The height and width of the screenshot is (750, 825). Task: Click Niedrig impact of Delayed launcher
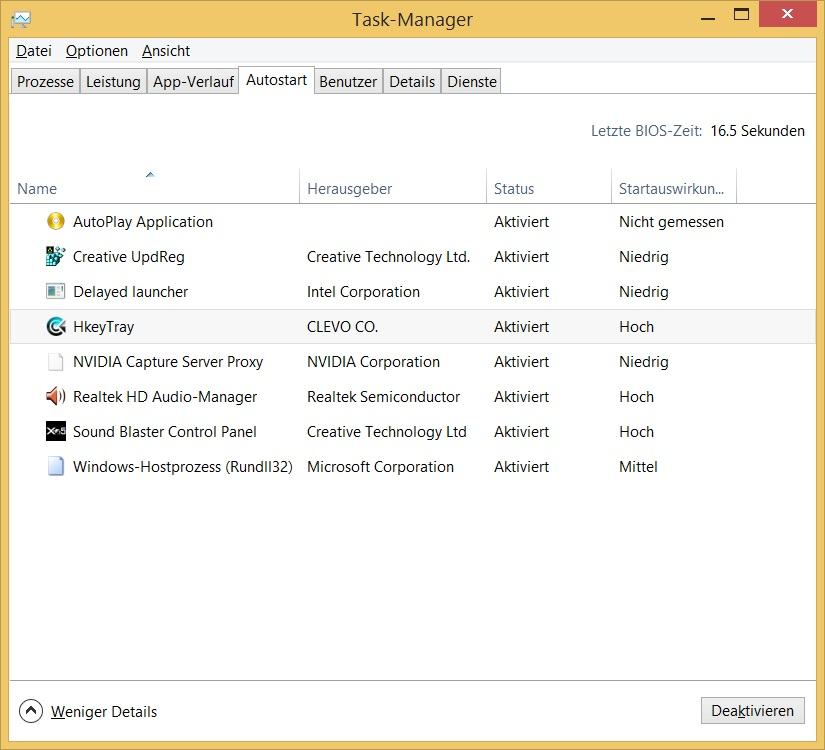644,292
